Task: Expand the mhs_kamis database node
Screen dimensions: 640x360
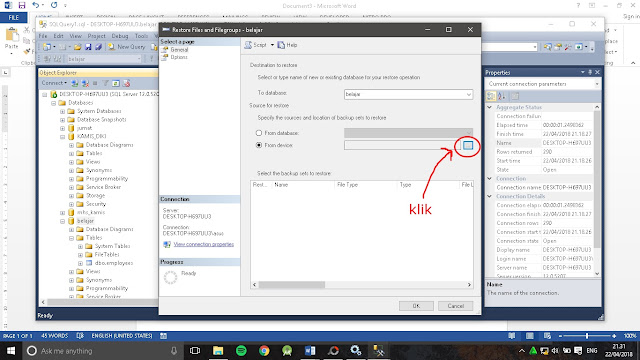Action: (x=62, y=213)
